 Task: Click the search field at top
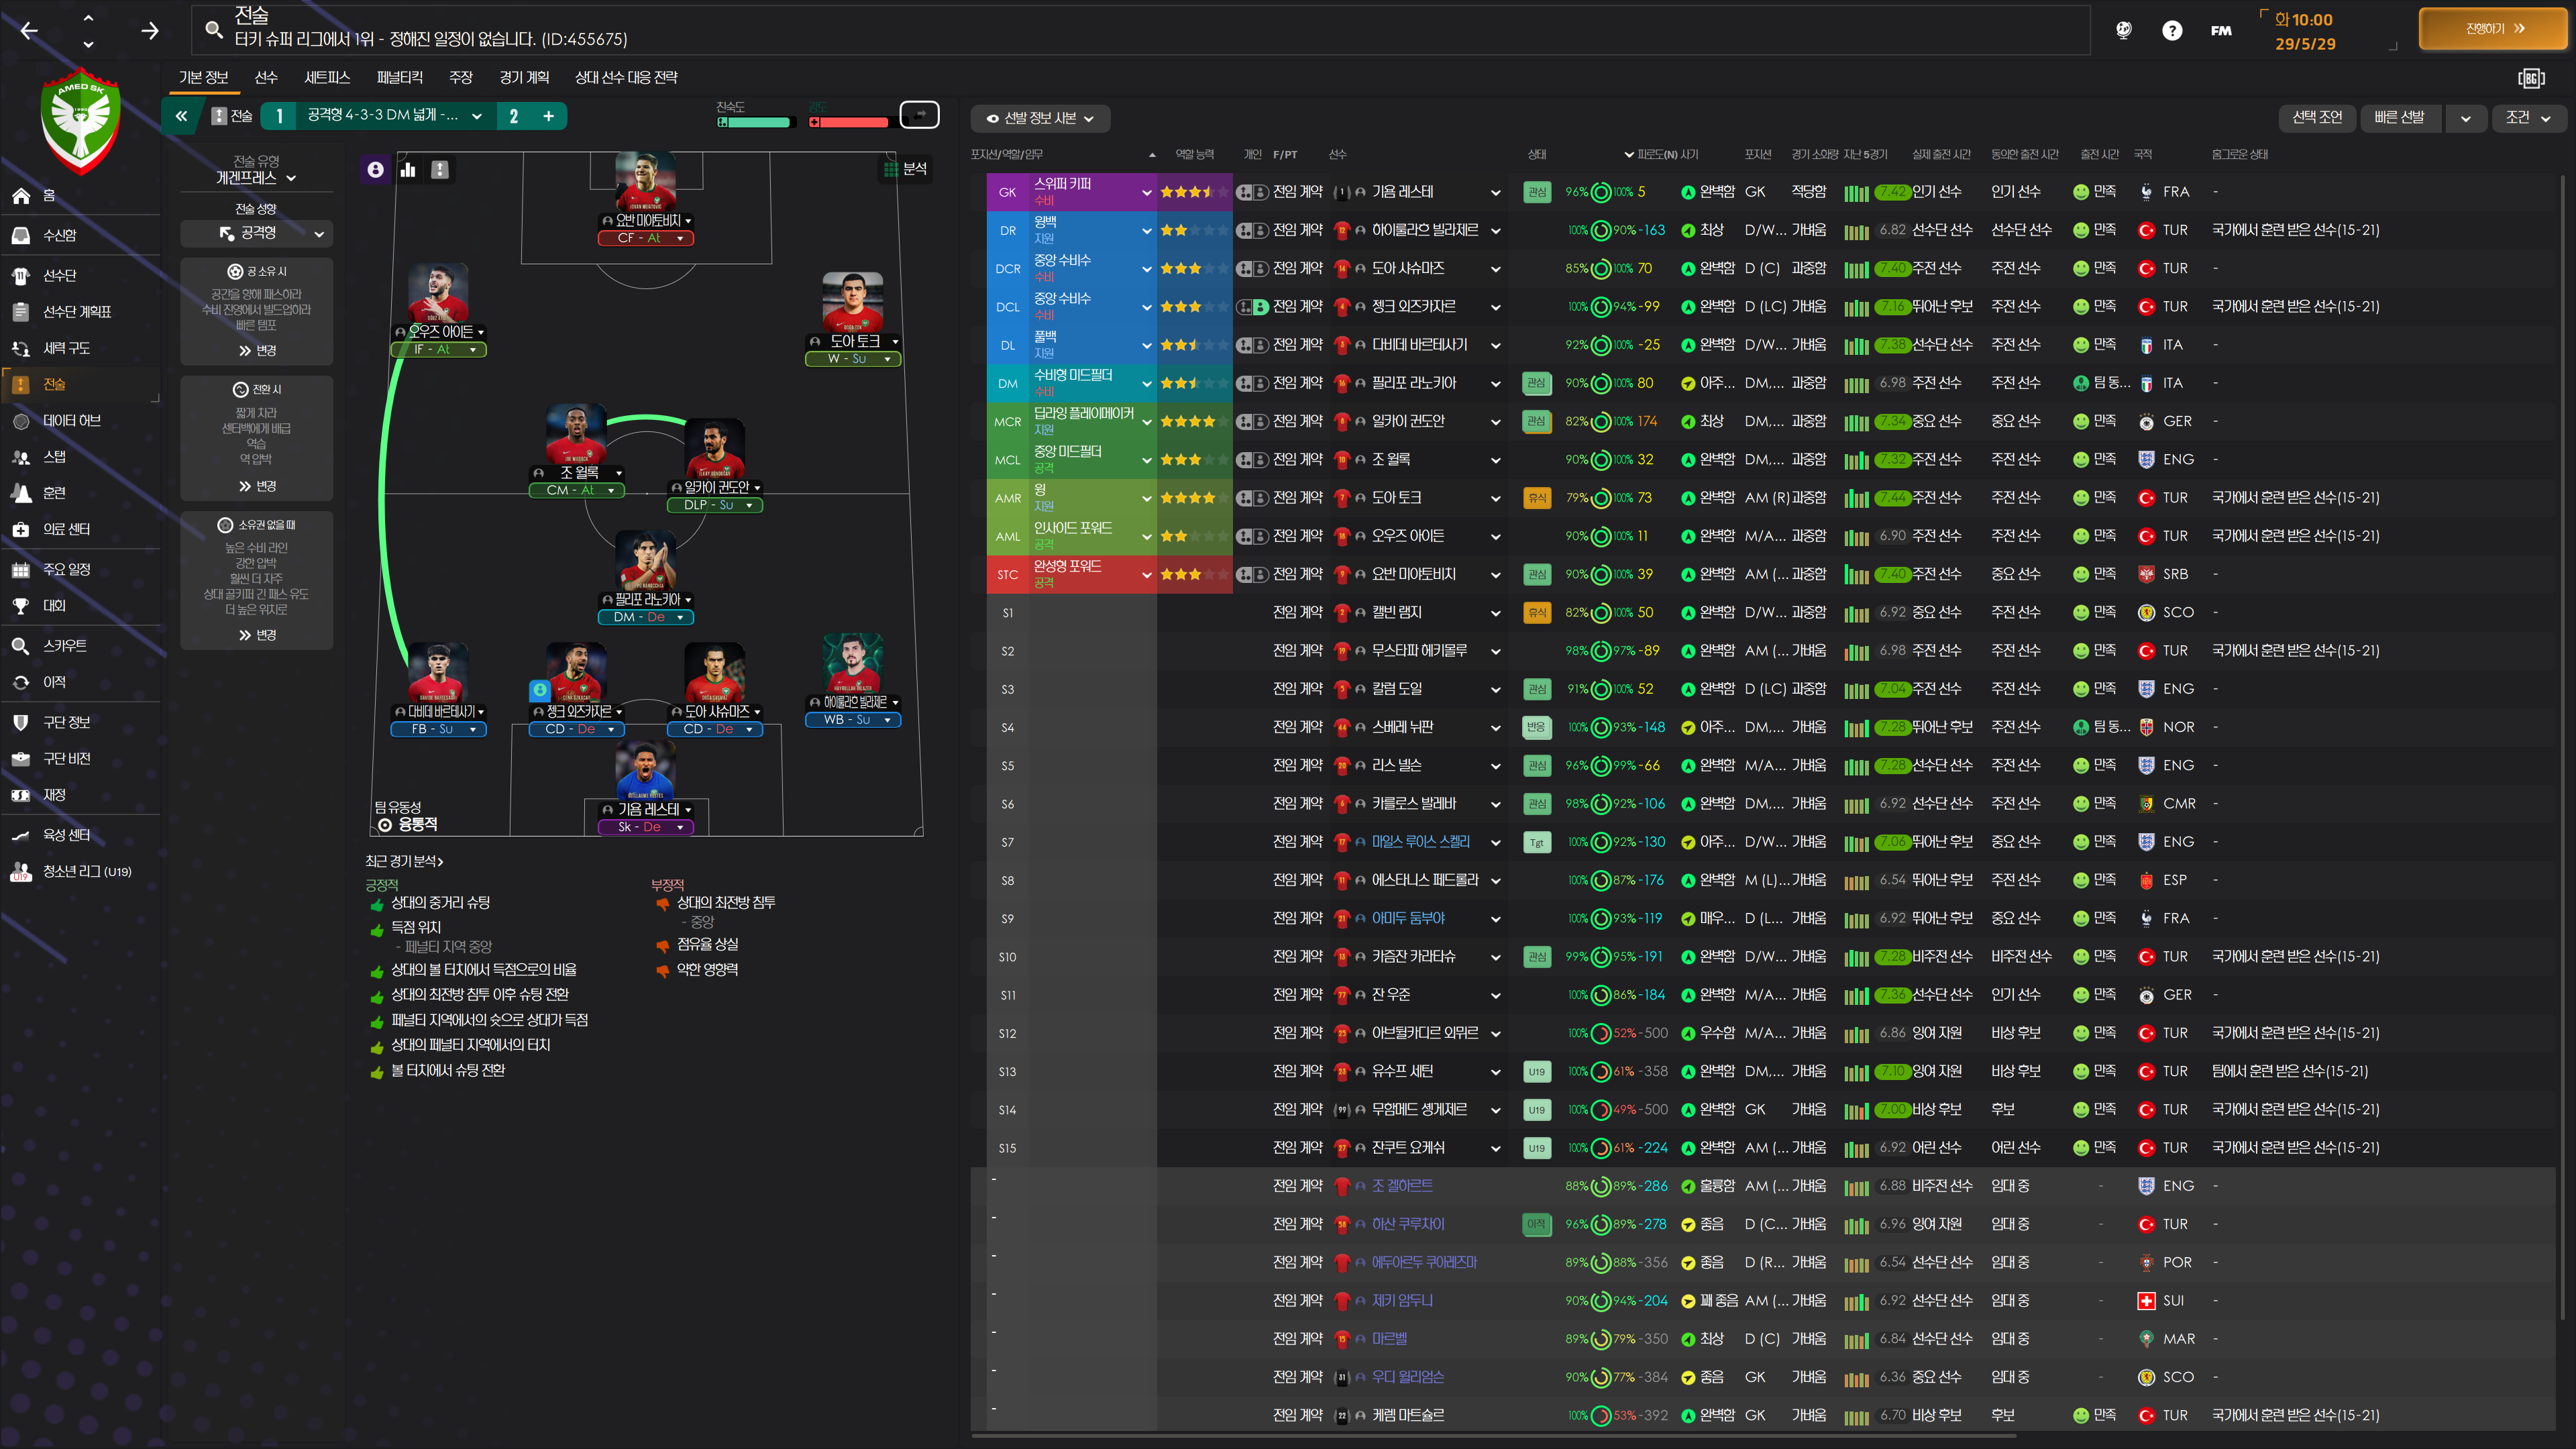click(x=1140, y=30)
